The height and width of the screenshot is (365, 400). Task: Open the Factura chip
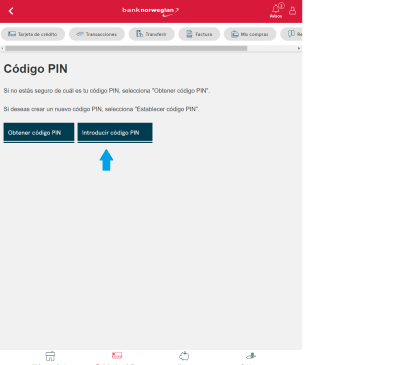coord(199,34)
